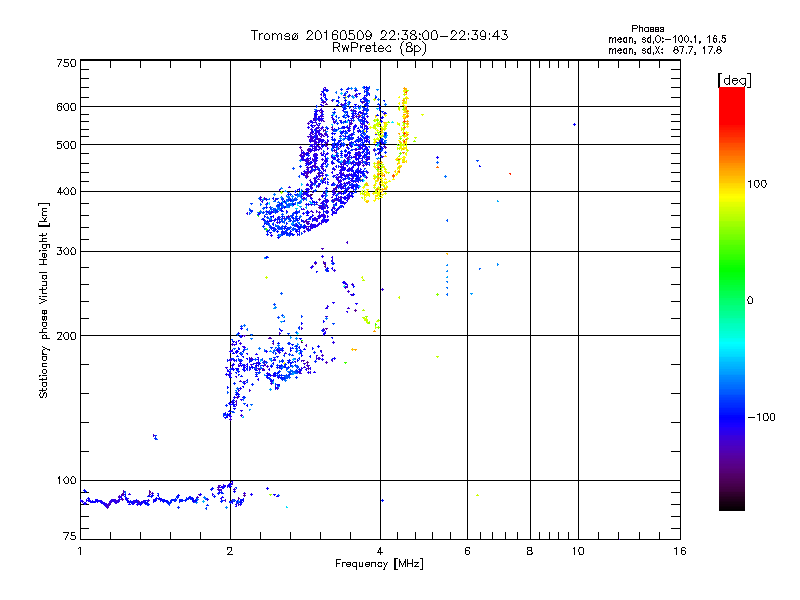Viewport: 800px width, 600px height.
Task: Click y-axis tick label '300'
Action: click(66, 251)
